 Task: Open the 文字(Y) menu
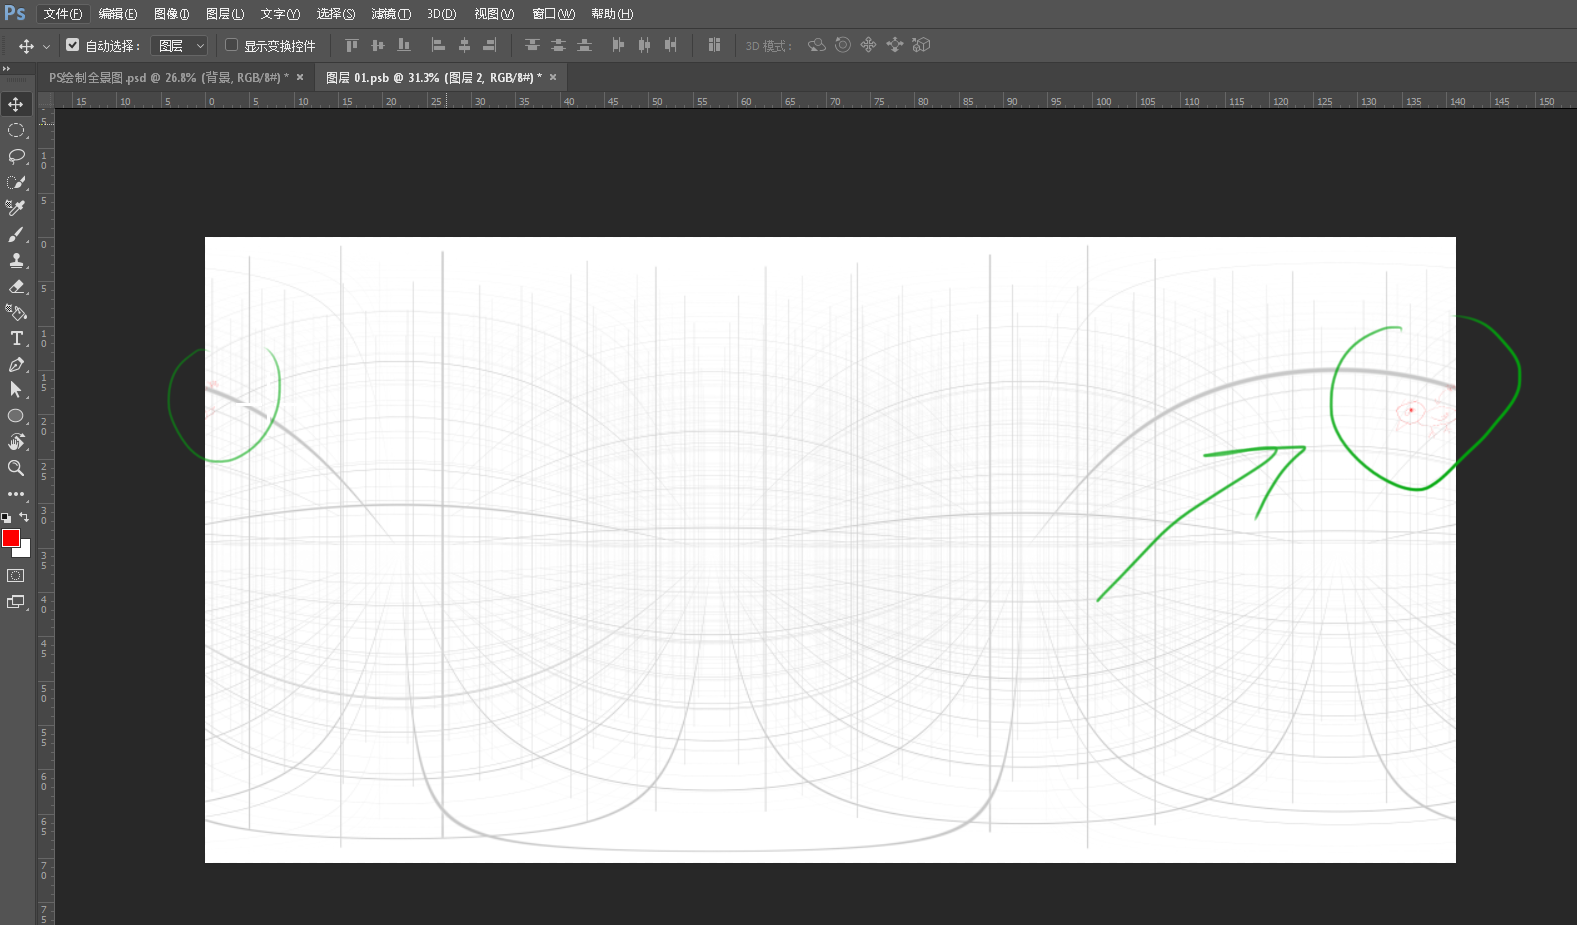280,14
